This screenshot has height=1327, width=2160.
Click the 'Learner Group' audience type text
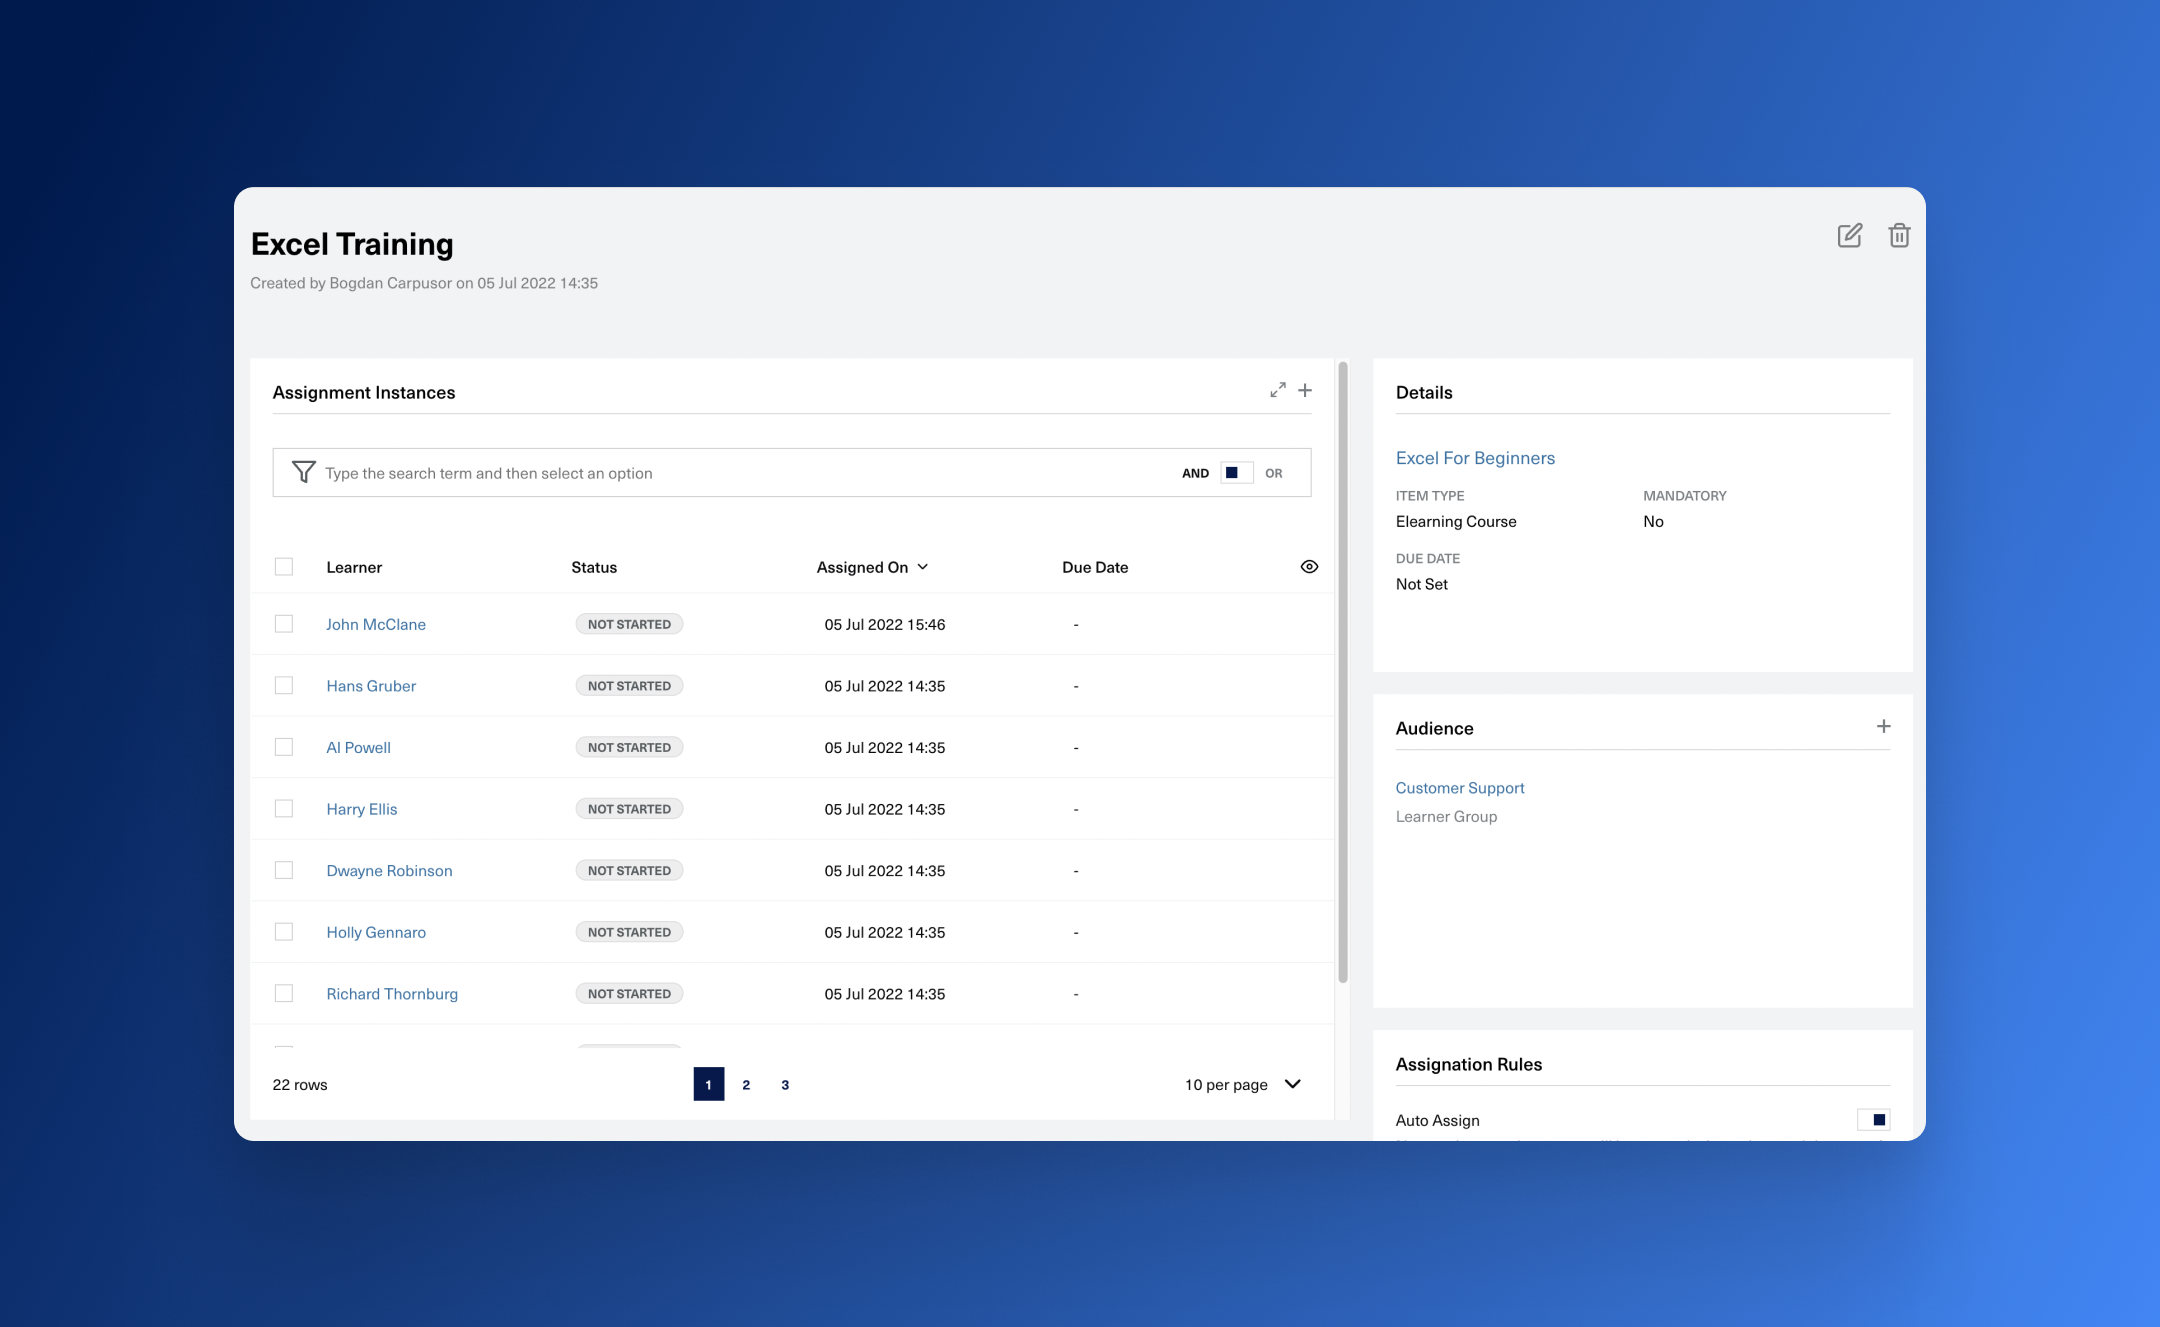(x=1446, y=817)
